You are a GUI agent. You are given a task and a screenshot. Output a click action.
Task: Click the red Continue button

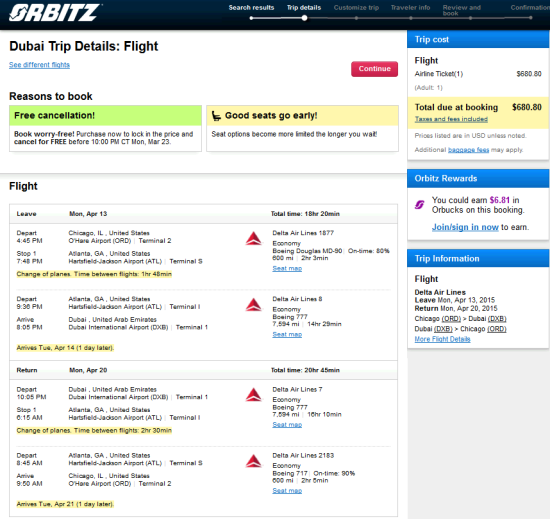(374, 69)
